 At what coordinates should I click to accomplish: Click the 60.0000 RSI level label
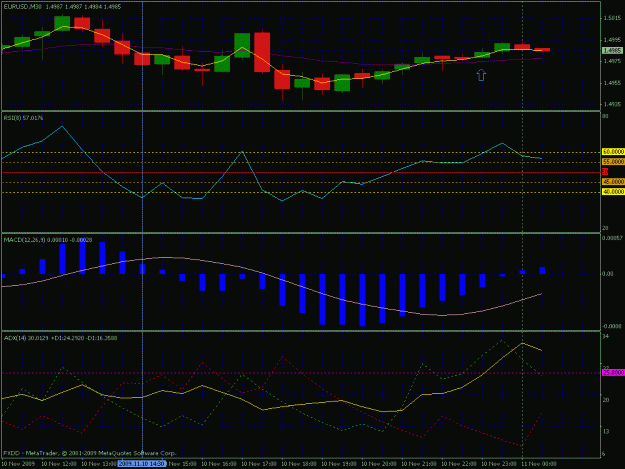(613, 152)
